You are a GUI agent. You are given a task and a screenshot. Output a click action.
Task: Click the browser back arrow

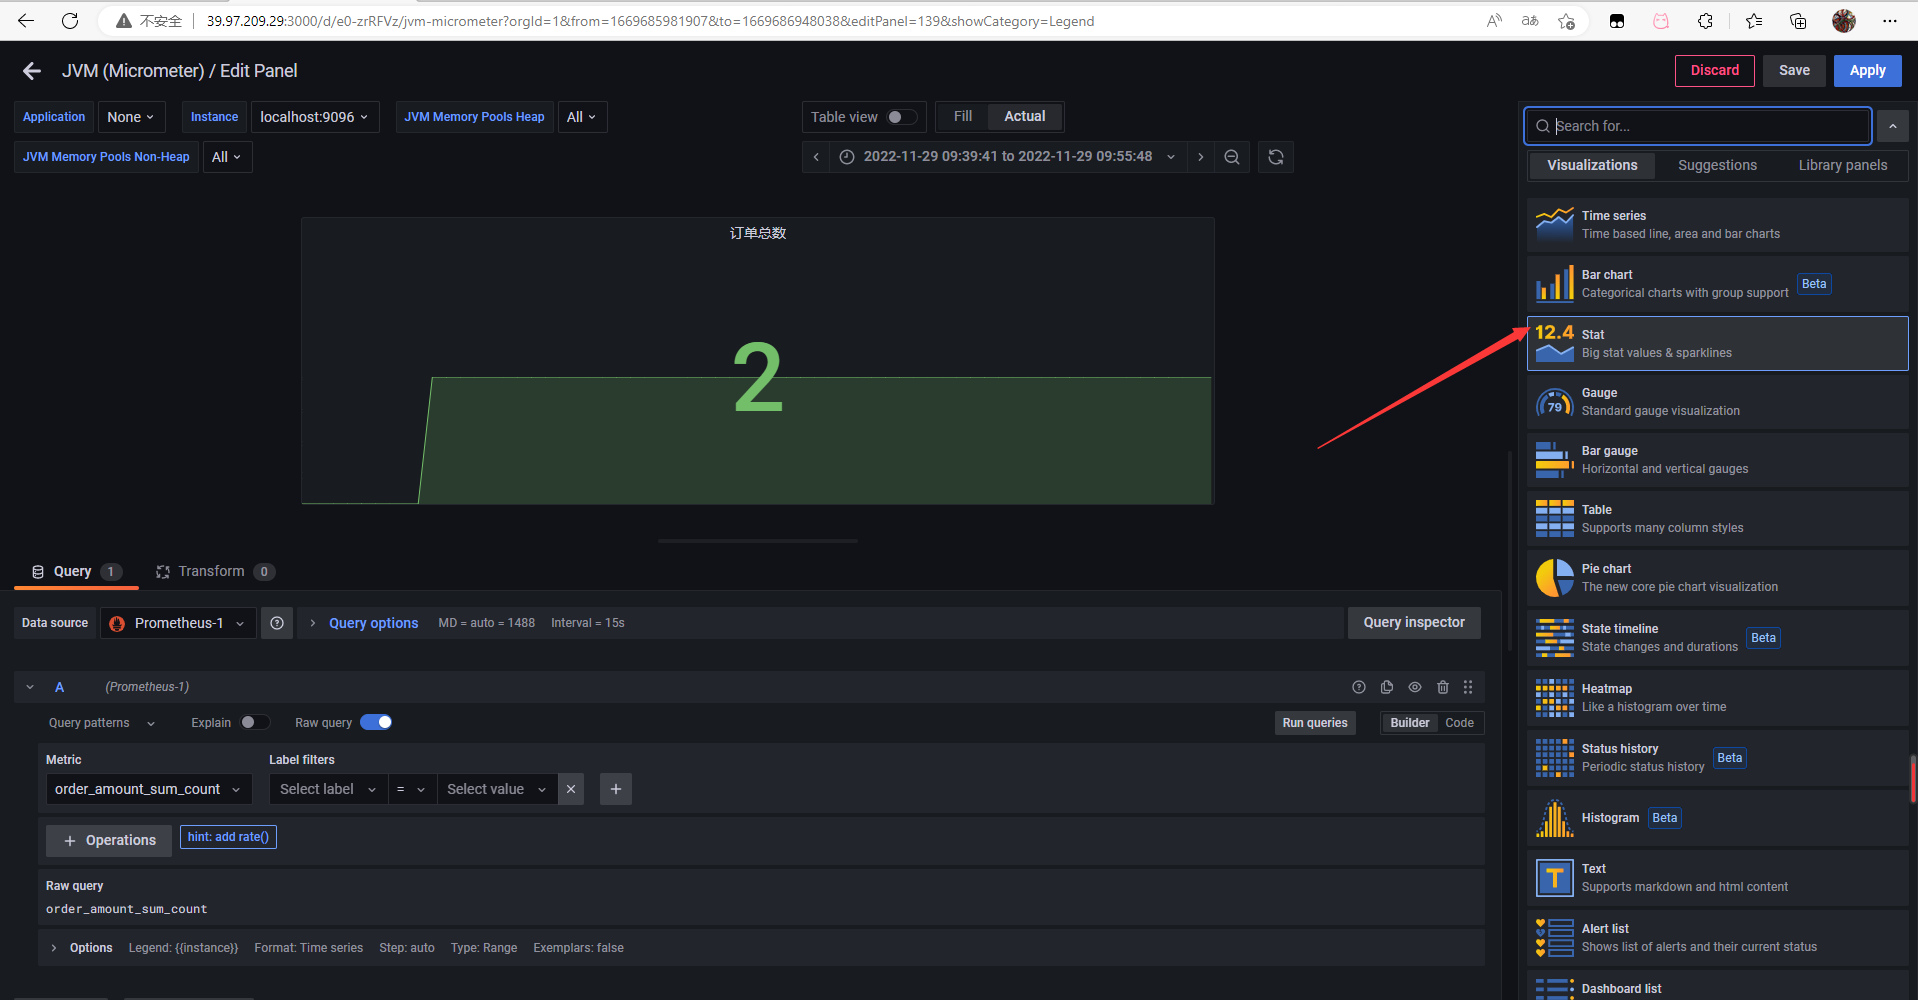coord(26,20)
